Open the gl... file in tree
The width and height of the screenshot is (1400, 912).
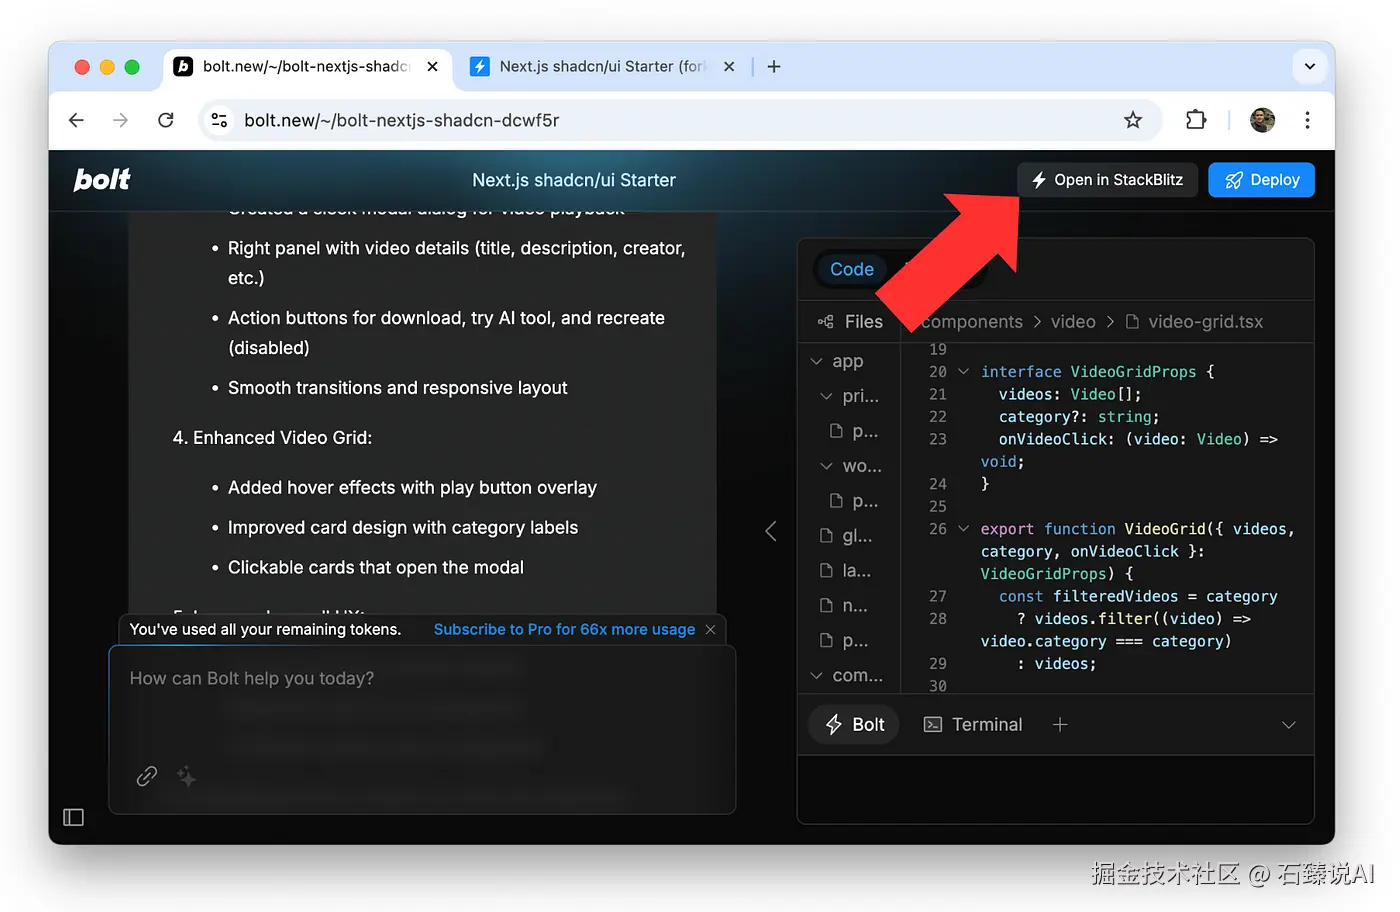846,536
